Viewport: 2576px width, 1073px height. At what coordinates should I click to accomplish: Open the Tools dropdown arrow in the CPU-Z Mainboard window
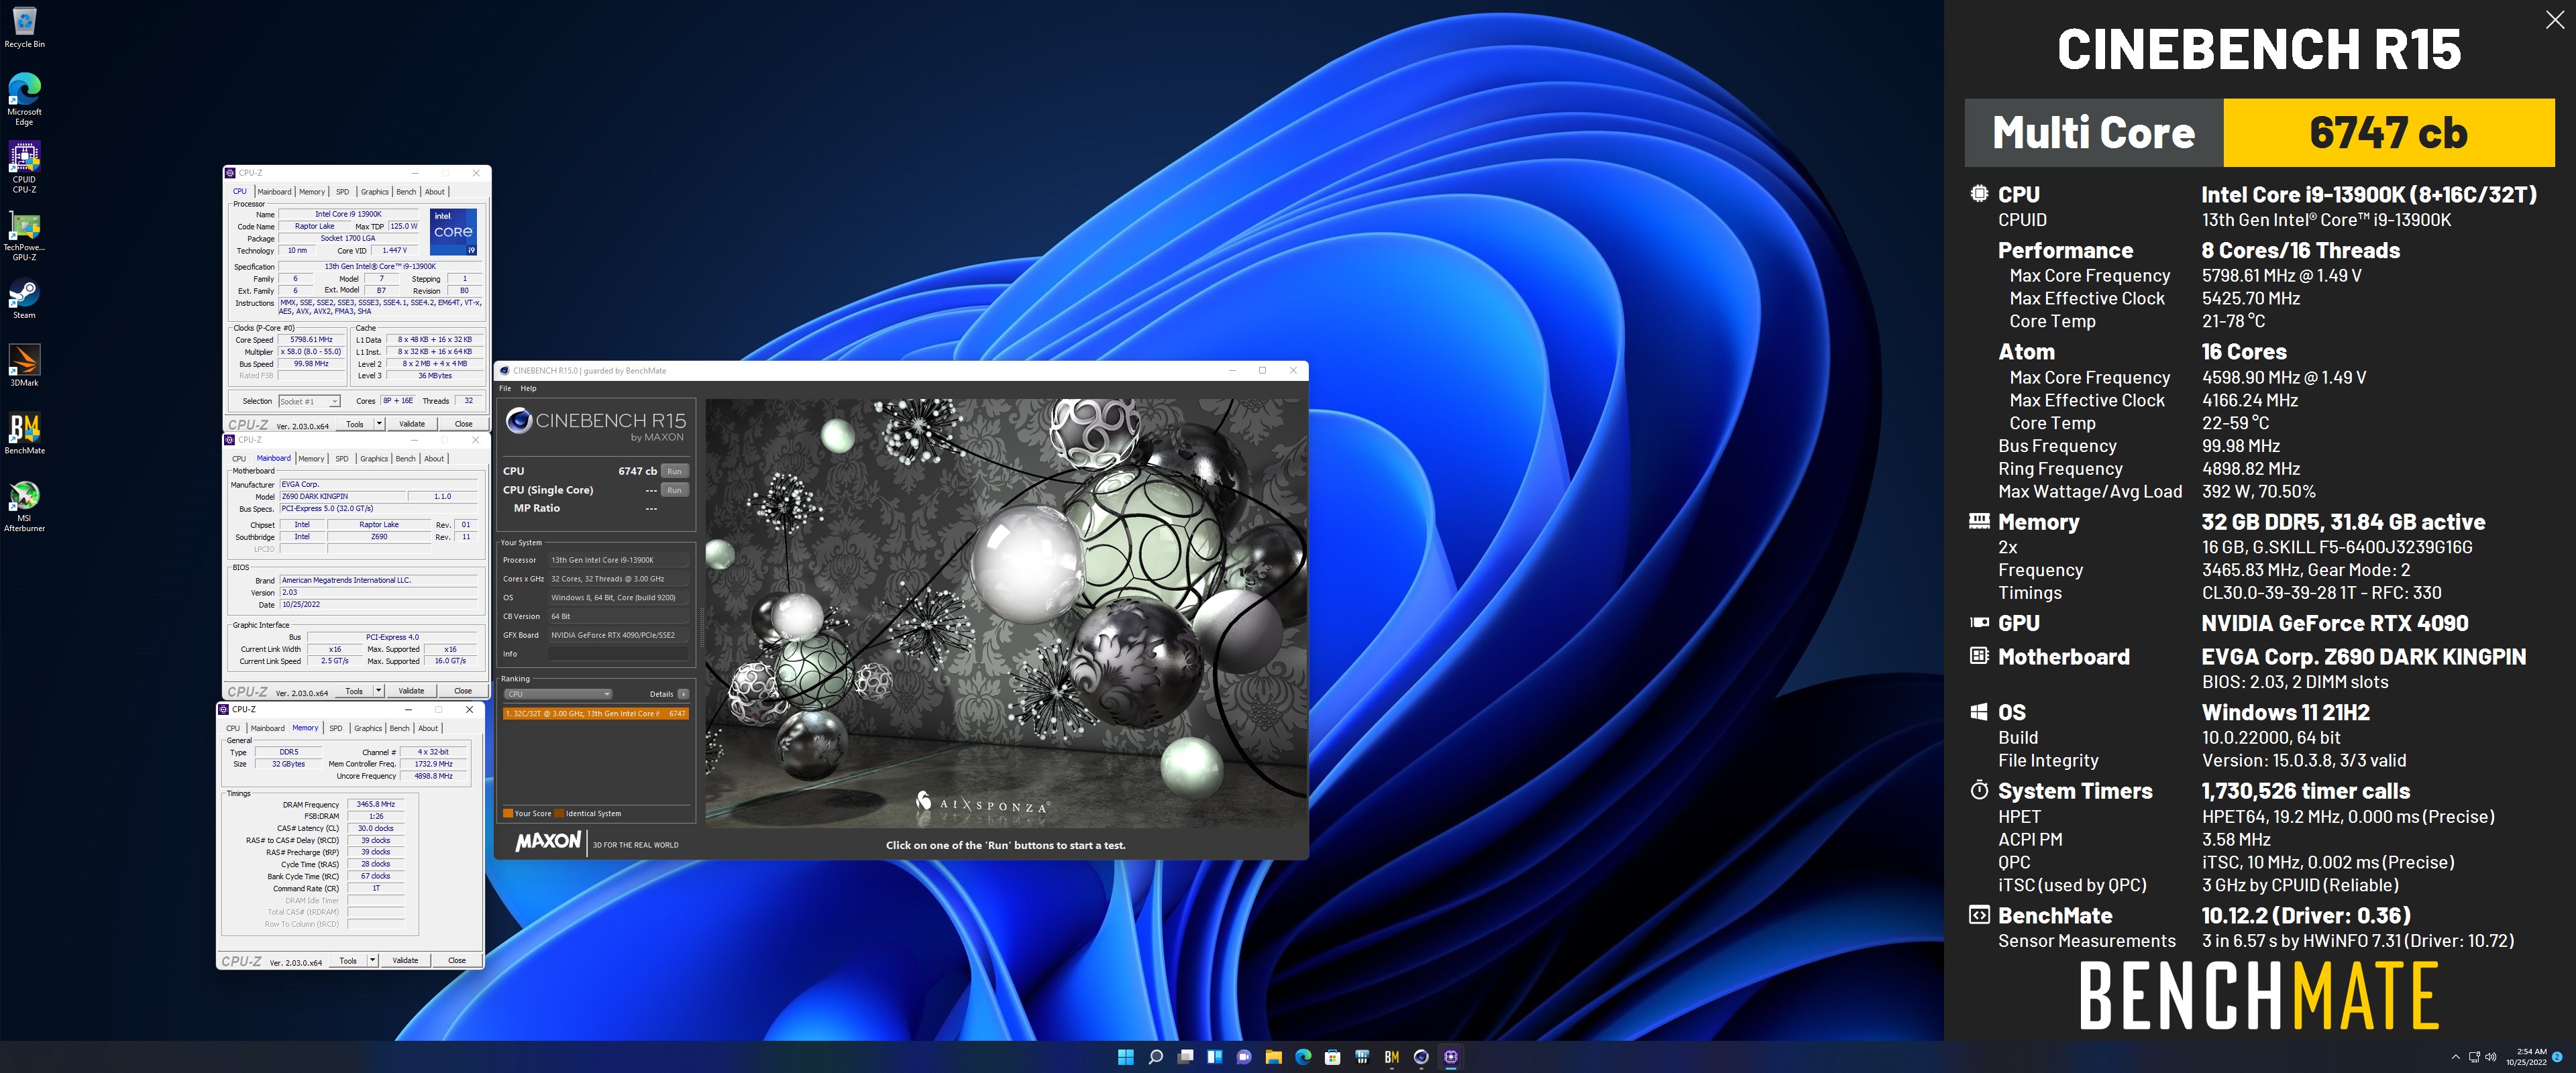tap(378, 691)
